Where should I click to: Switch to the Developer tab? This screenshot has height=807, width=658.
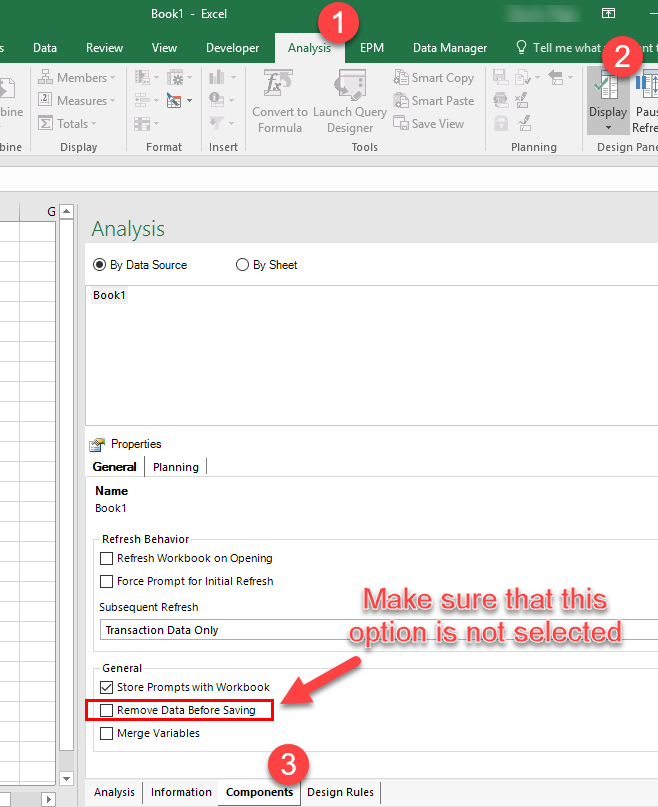pos(232,48)
